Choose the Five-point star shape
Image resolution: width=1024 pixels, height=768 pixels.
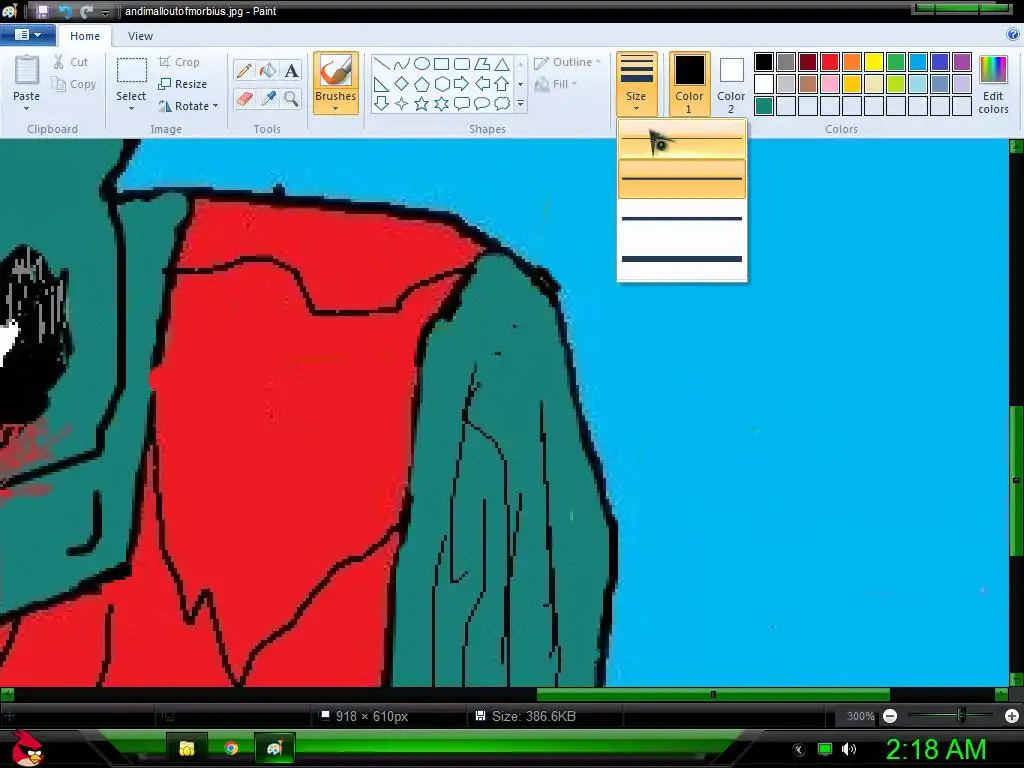(422, 103)
